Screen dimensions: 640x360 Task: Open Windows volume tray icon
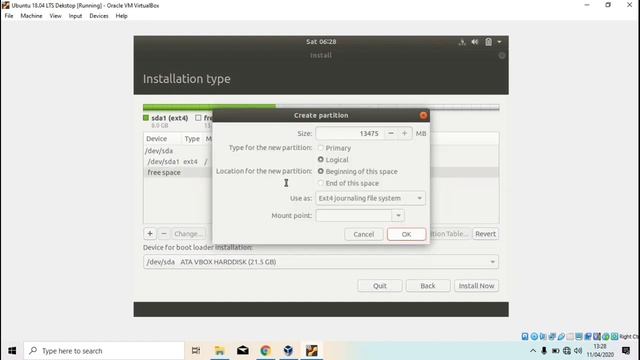(x=578, y=351)
